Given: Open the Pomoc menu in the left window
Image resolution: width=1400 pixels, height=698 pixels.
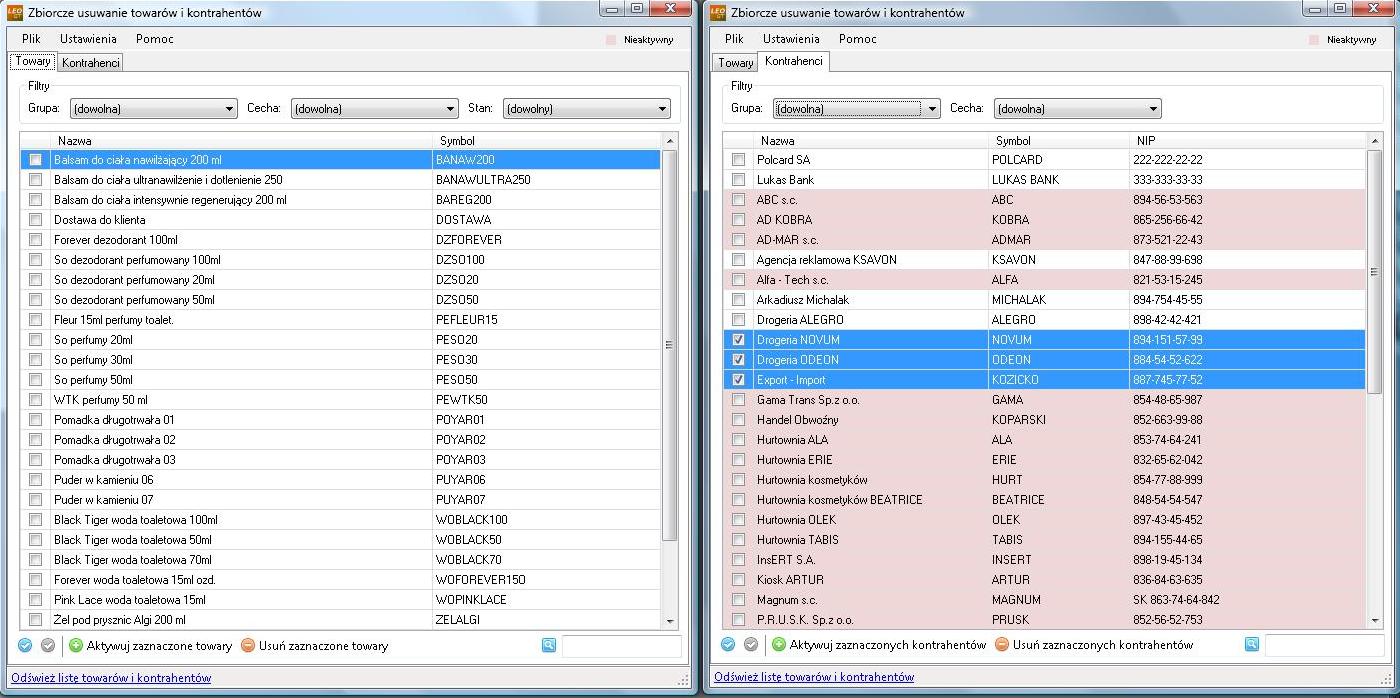Looking at the screenshot, I should [155, 39].
